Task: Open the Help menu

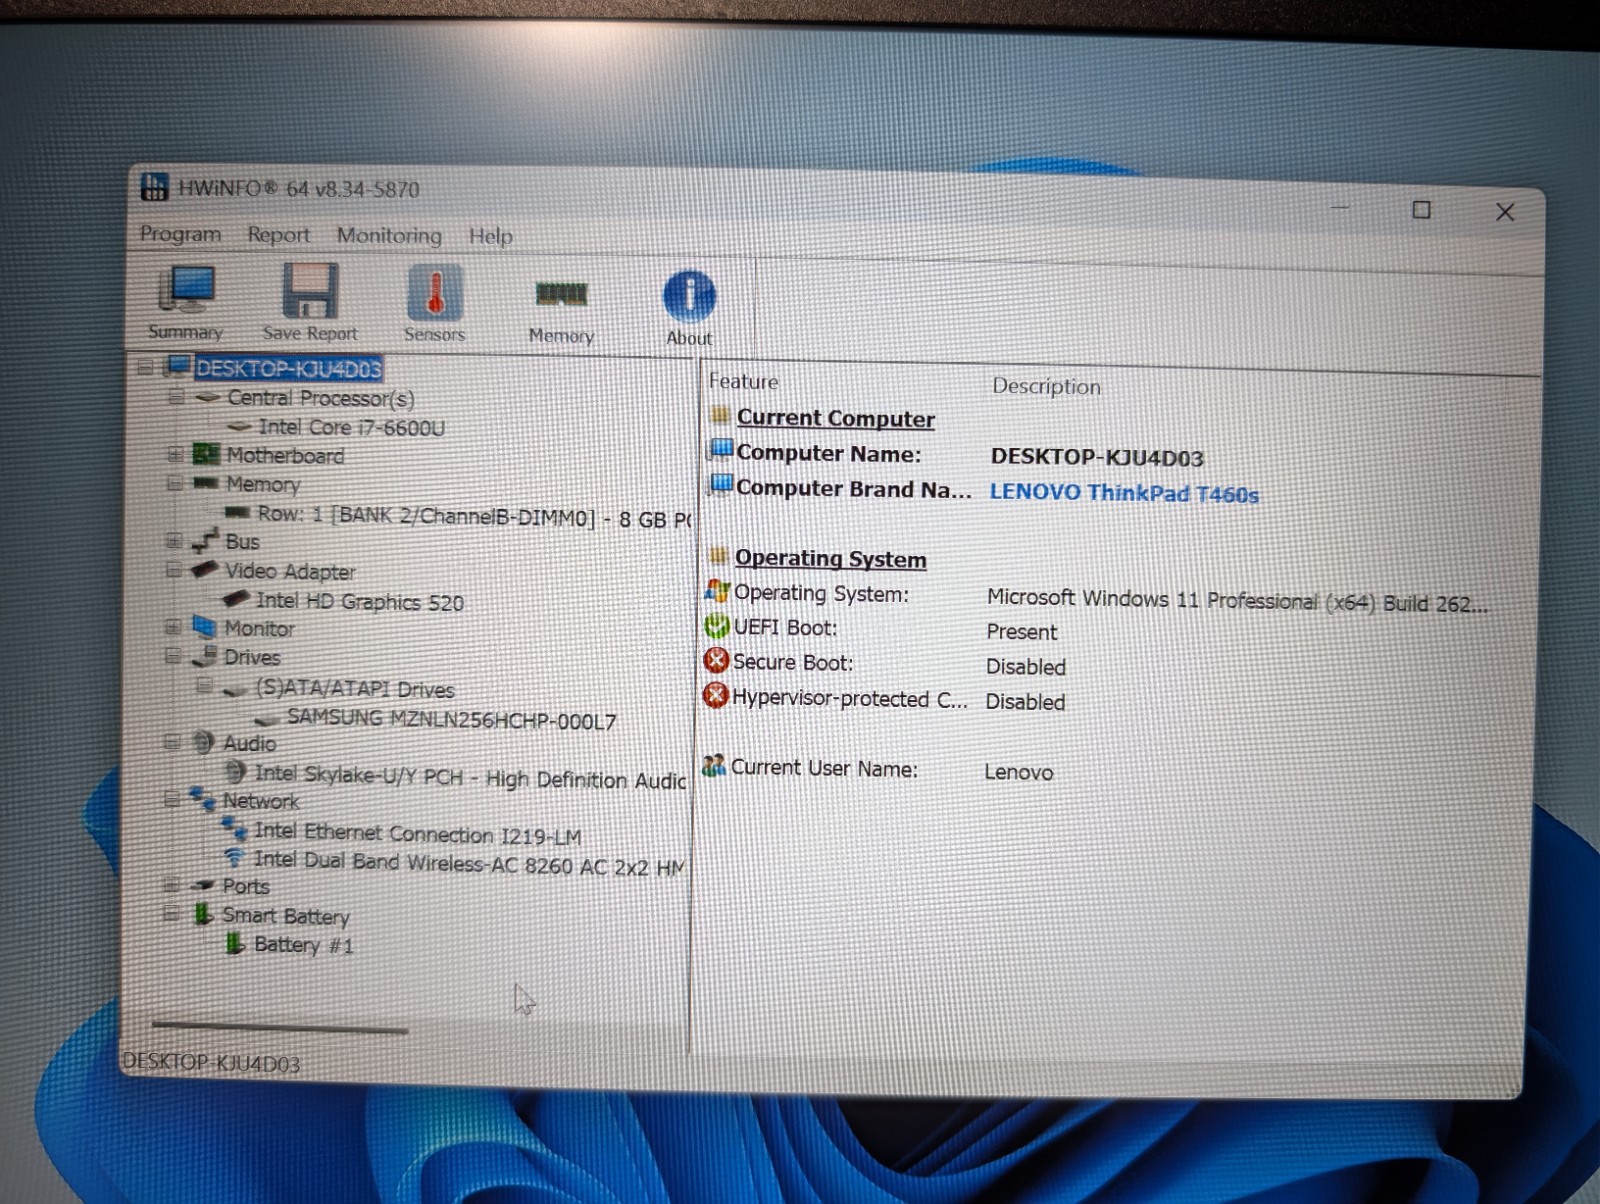Action: click(490, 236)
